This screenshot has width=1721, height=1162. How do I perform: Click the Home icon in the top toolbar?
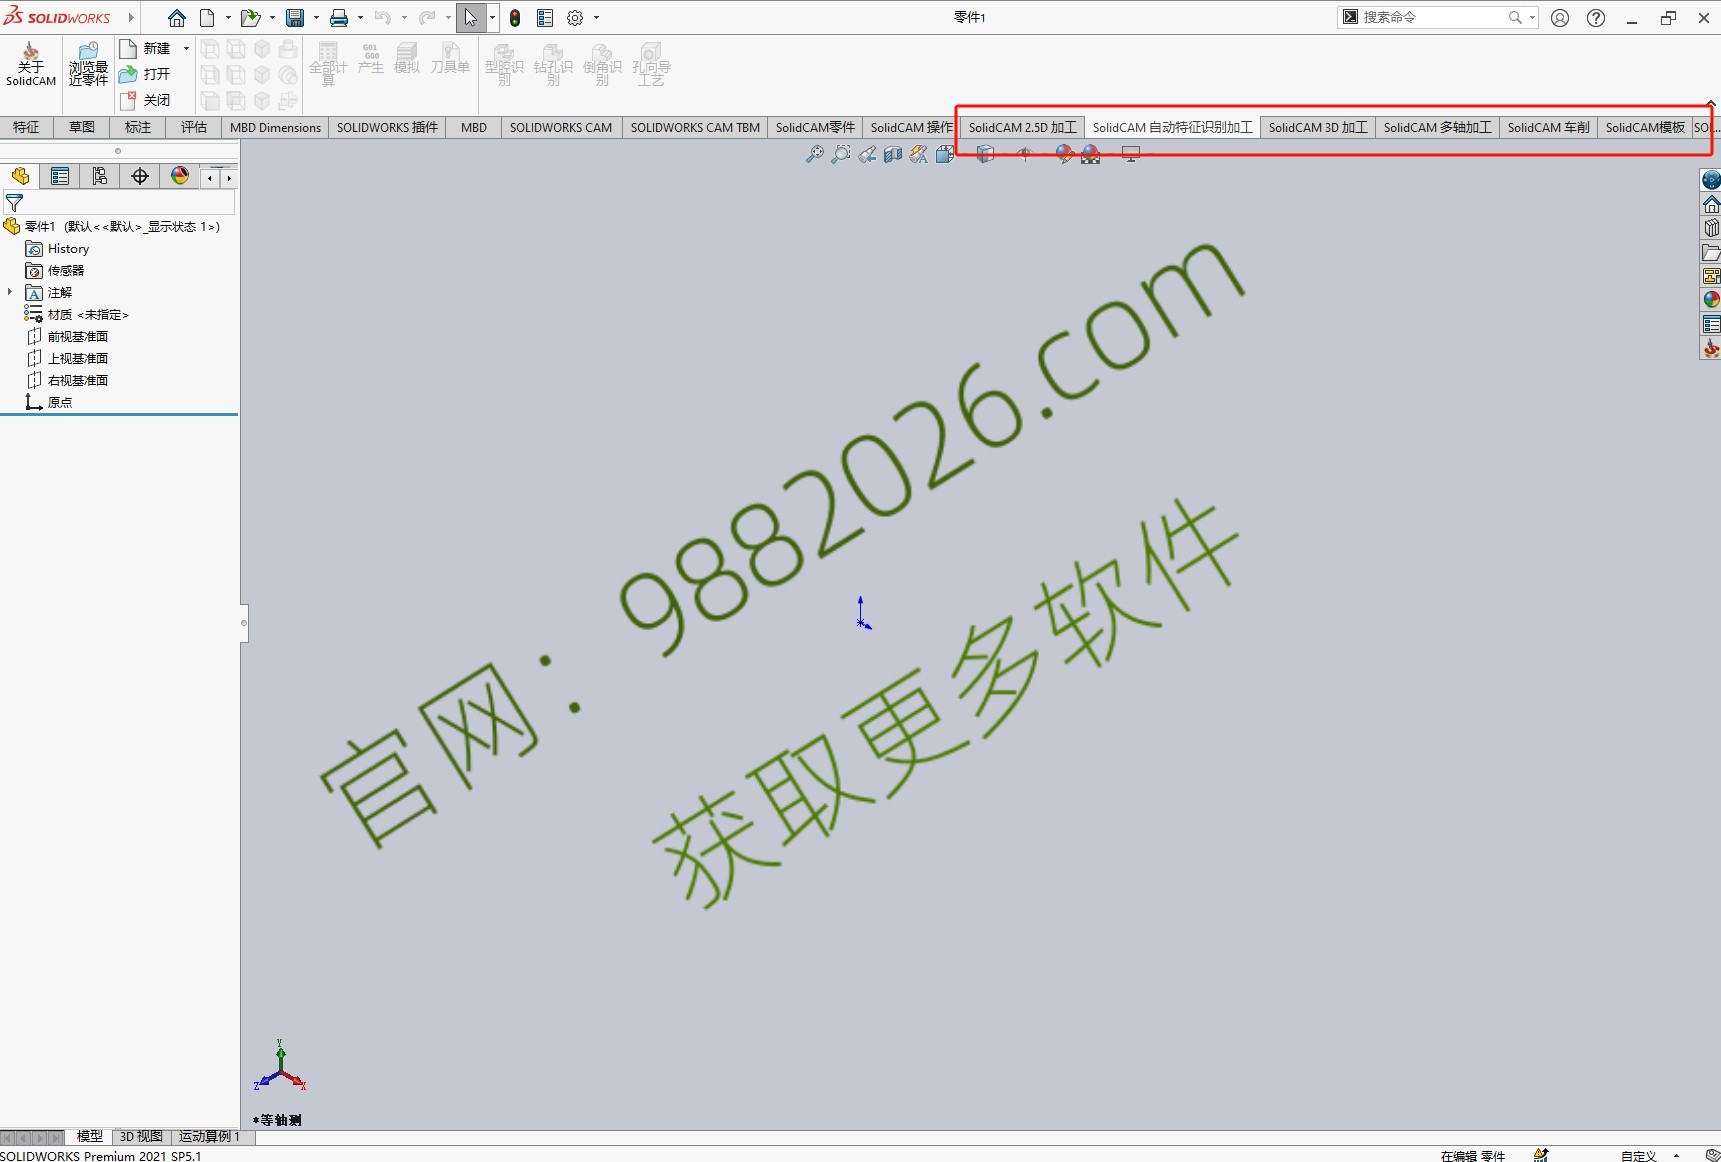(x=177, y=18)
